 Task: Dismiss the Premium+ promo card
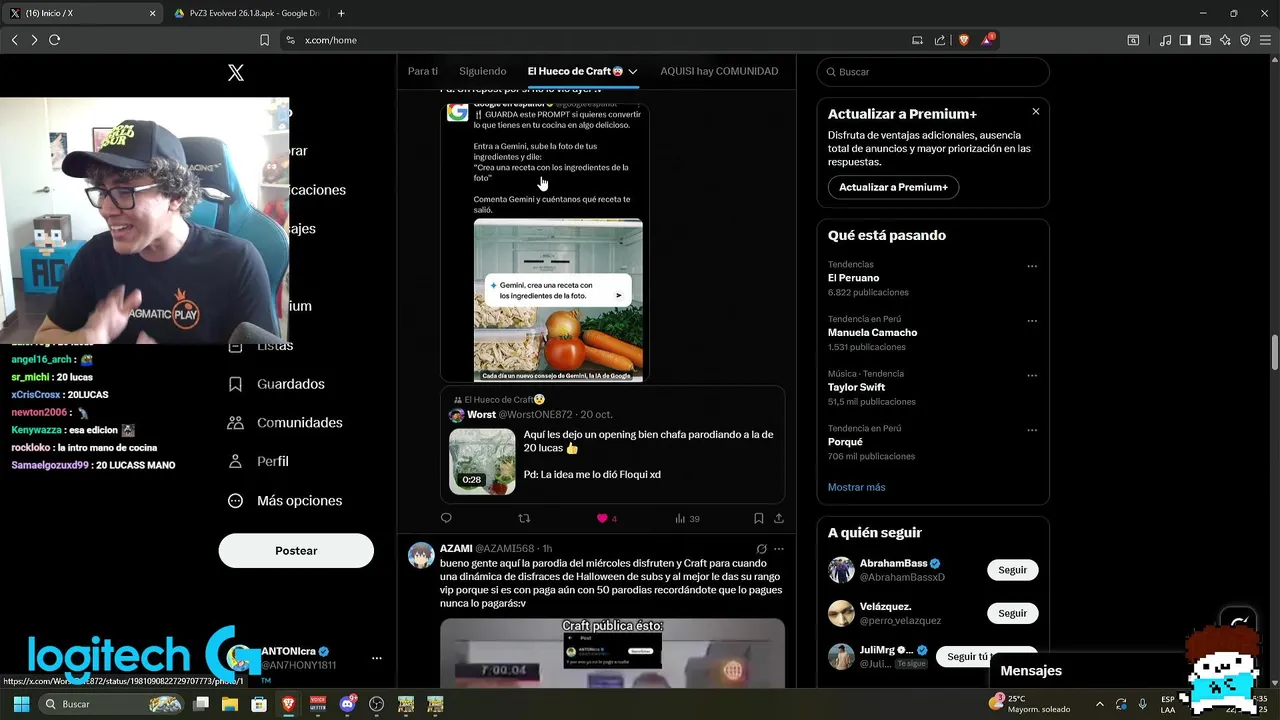(1036, 112)
